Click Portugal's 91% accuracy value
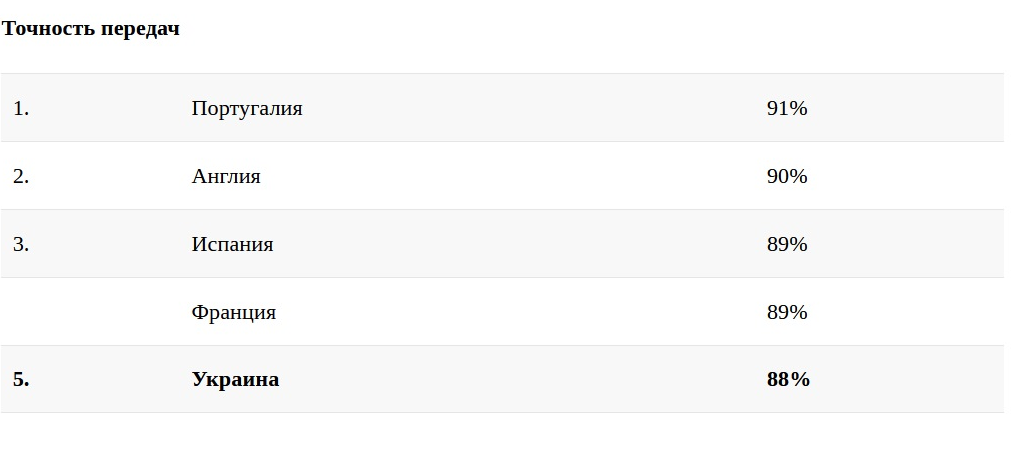 click(x=787, y=108)
